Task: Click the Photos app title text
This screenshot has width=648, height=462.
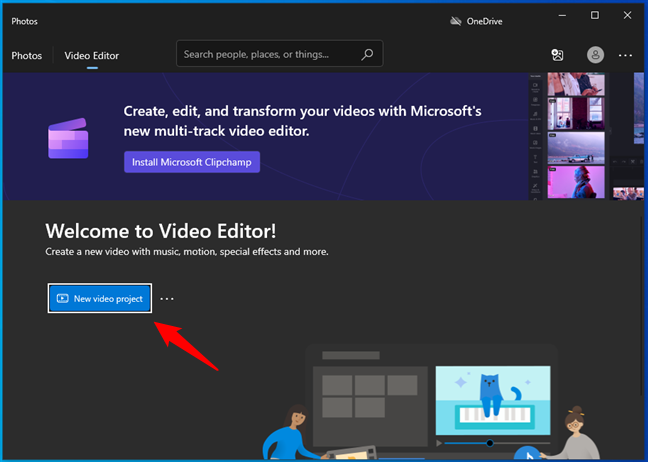Action: click(24, 21)
